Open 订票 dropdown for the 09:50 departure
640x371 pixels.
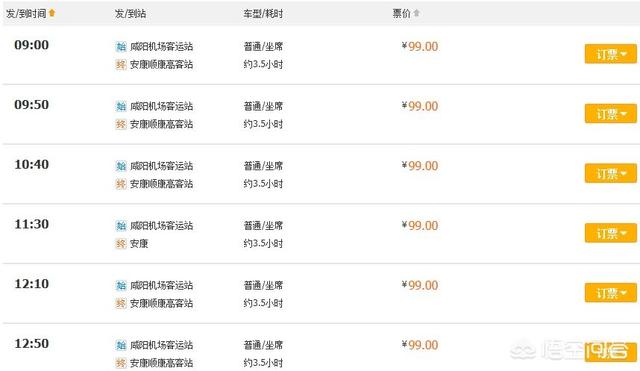[x=611, y=113]
